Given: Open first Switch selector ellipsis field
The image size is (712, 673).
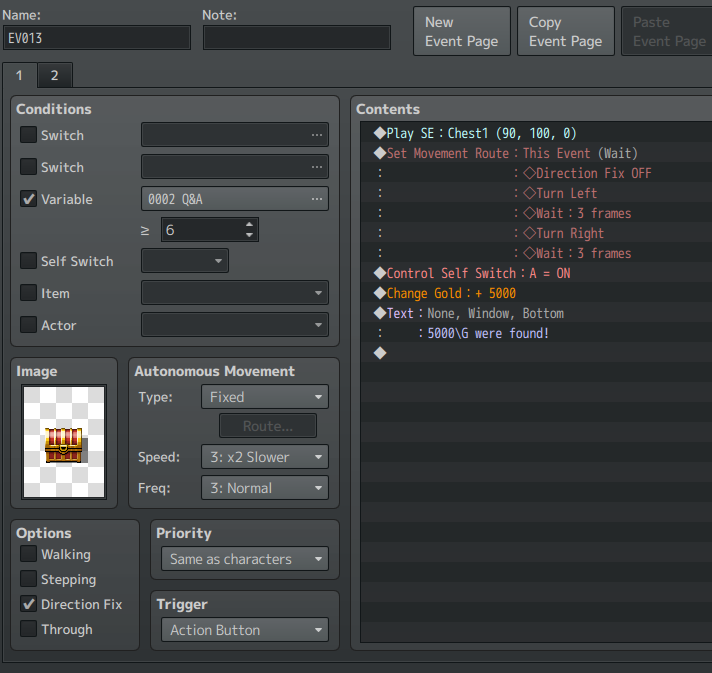Looking at the screenshot, I should [x=235, y=135].
